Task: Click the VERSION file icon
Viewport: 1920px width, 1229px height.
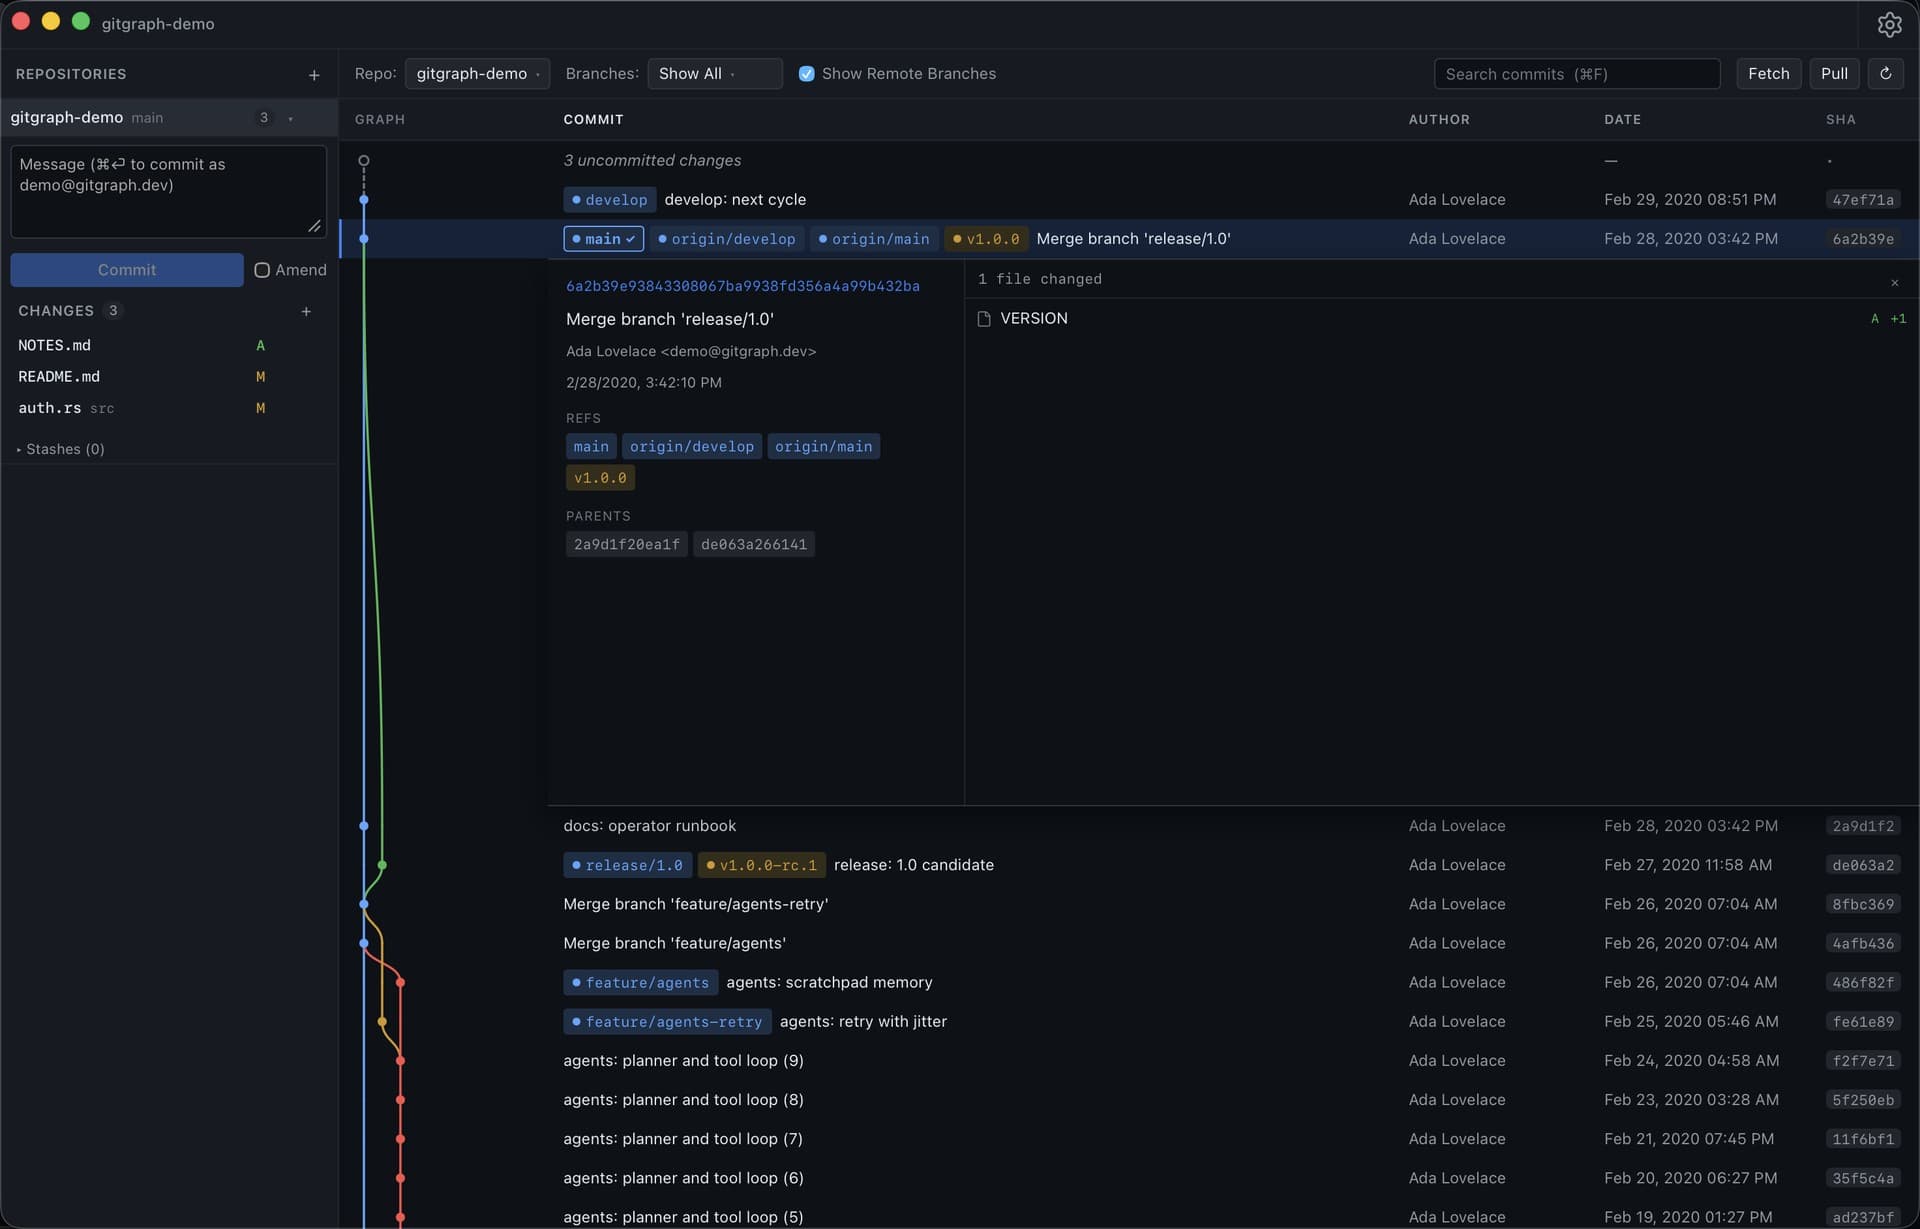Action: [x=984, y=319]
